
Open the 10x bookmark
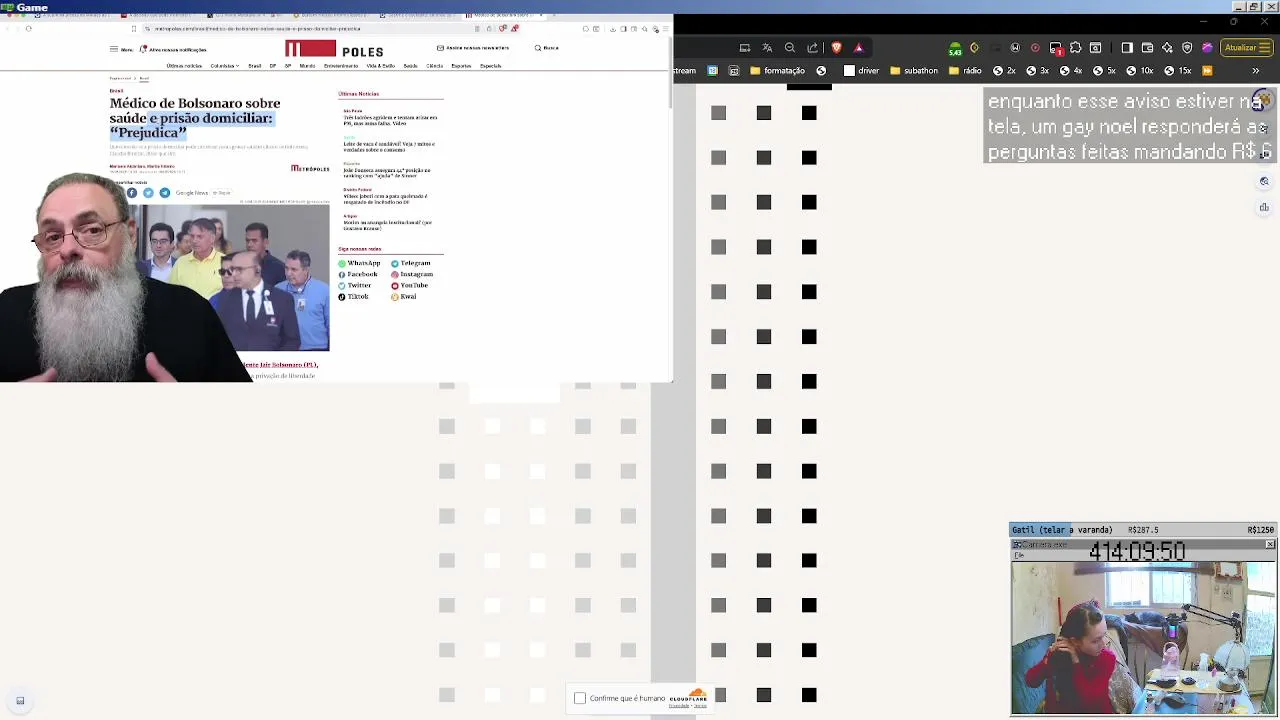tap(1140, 71)
